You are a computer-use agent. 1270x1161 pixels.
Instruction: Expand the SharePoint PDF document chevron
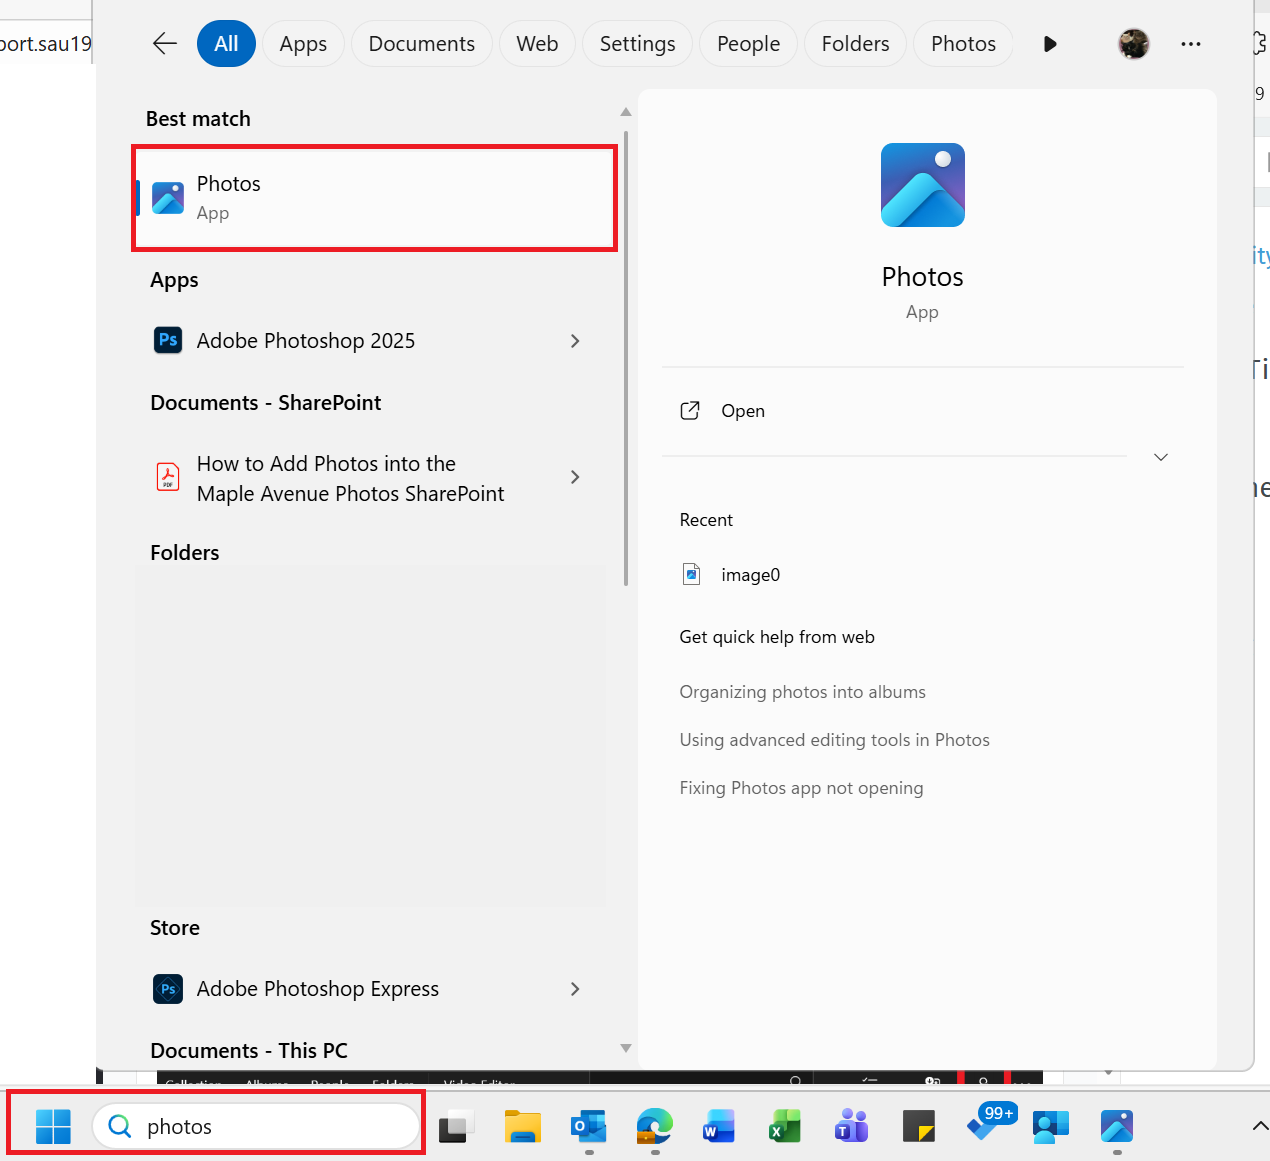click(x=575, y=478)
